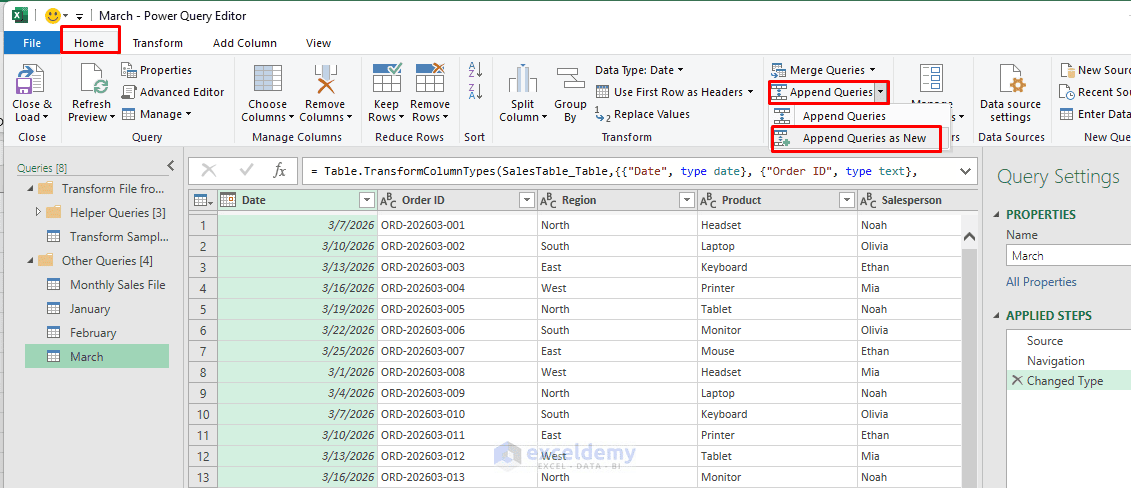The height and width of the screenshot is (488, 1131).
Task: Sort descending Z to A
Action: [475, 92]
